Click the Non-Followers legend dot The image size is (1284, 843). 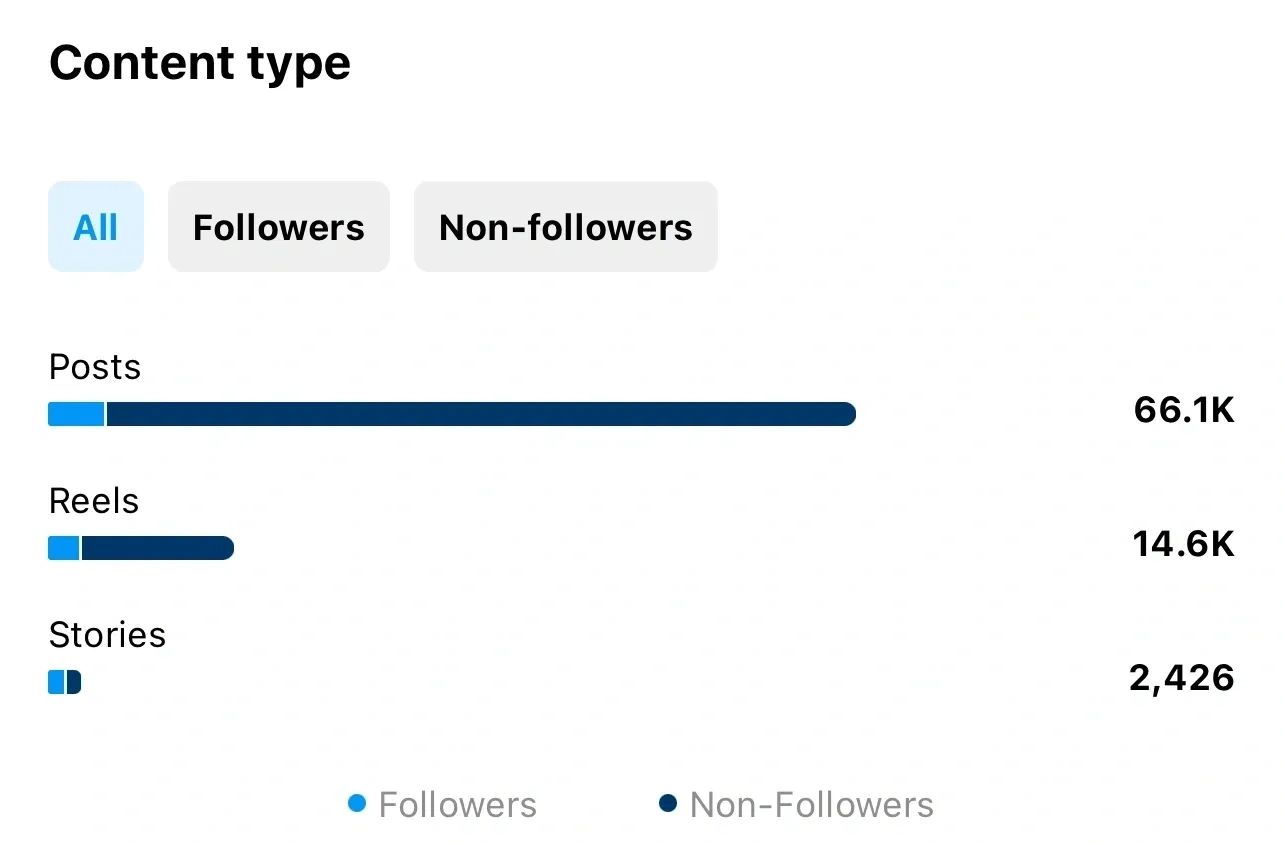[x=668, y=803]
